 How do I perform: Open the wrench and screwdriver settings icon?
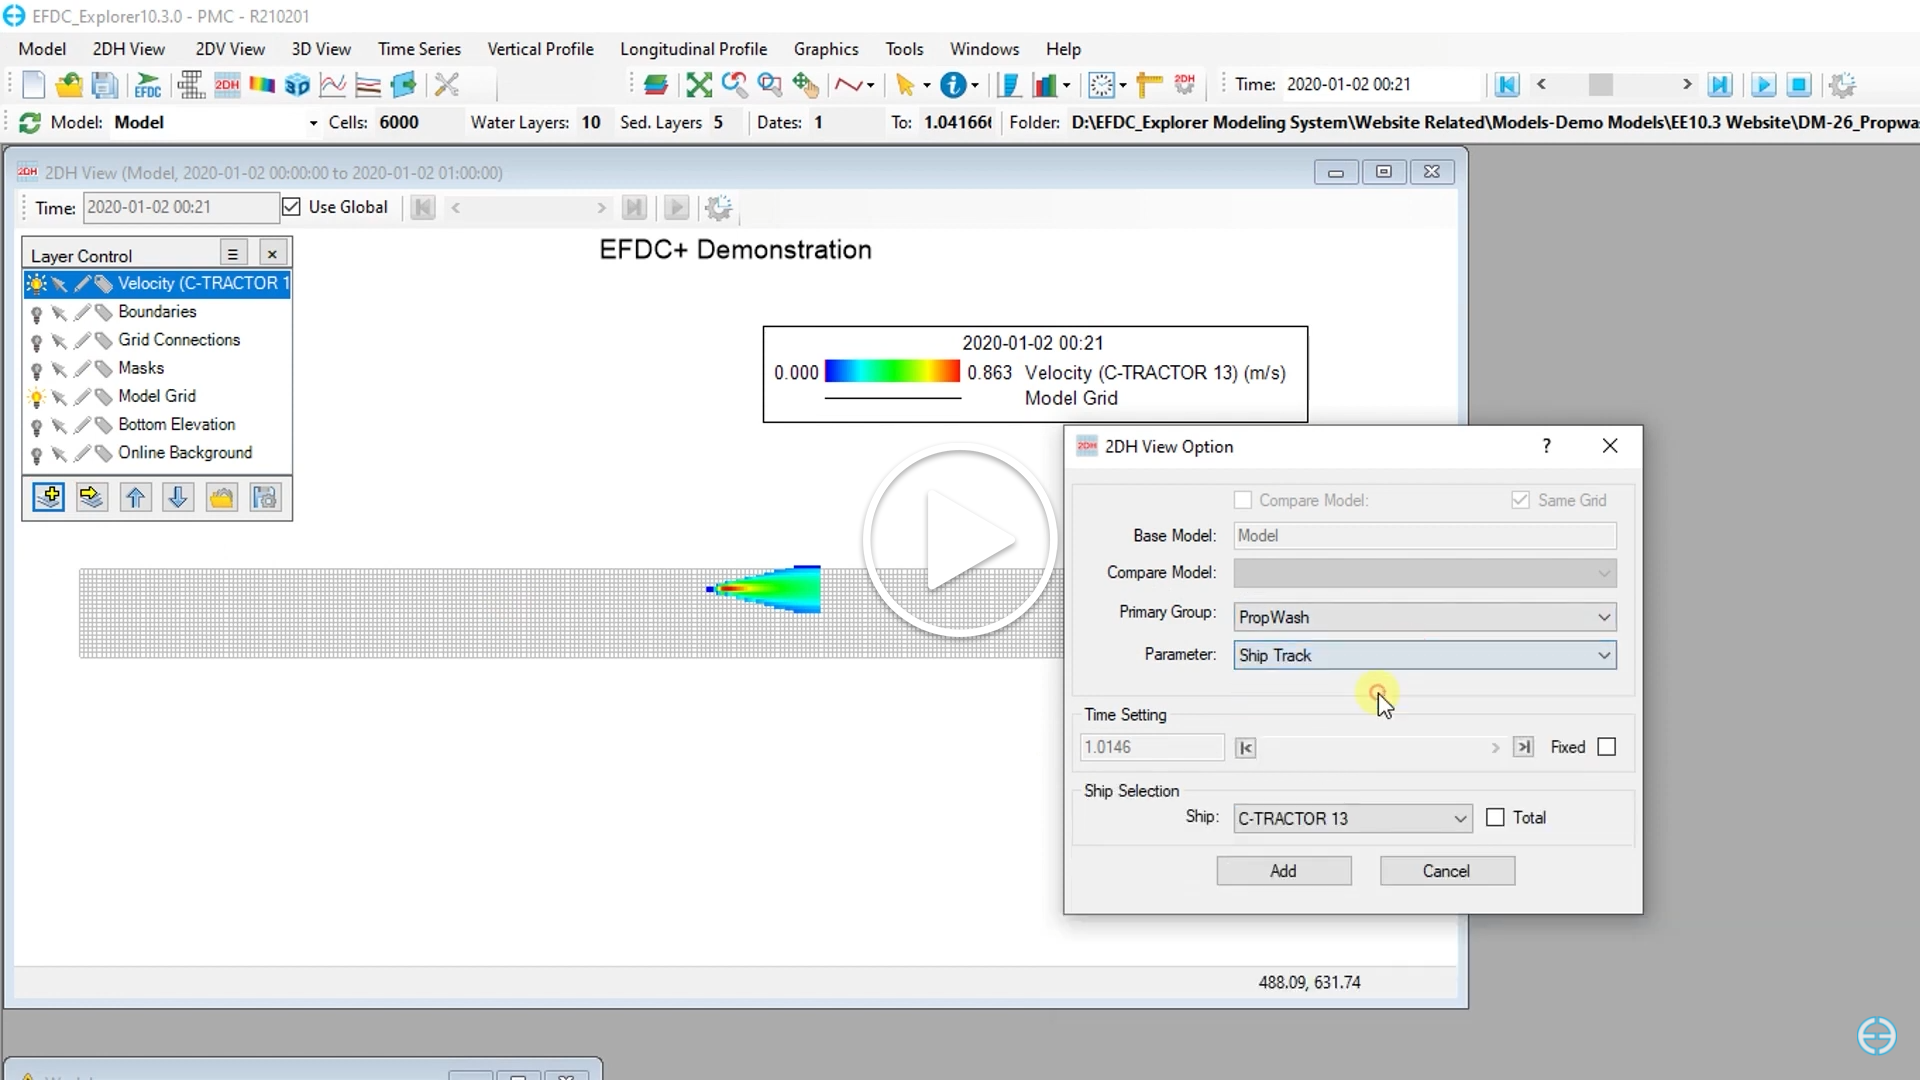[447, 85]
